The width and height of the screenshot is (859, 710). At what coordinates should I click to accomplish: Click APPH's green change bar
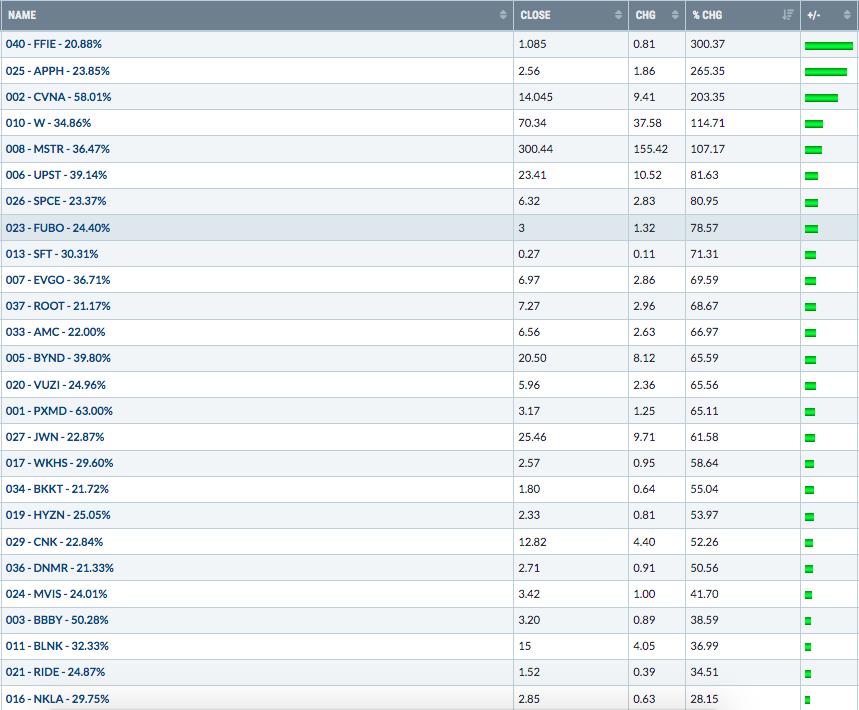tap(826, 72)
